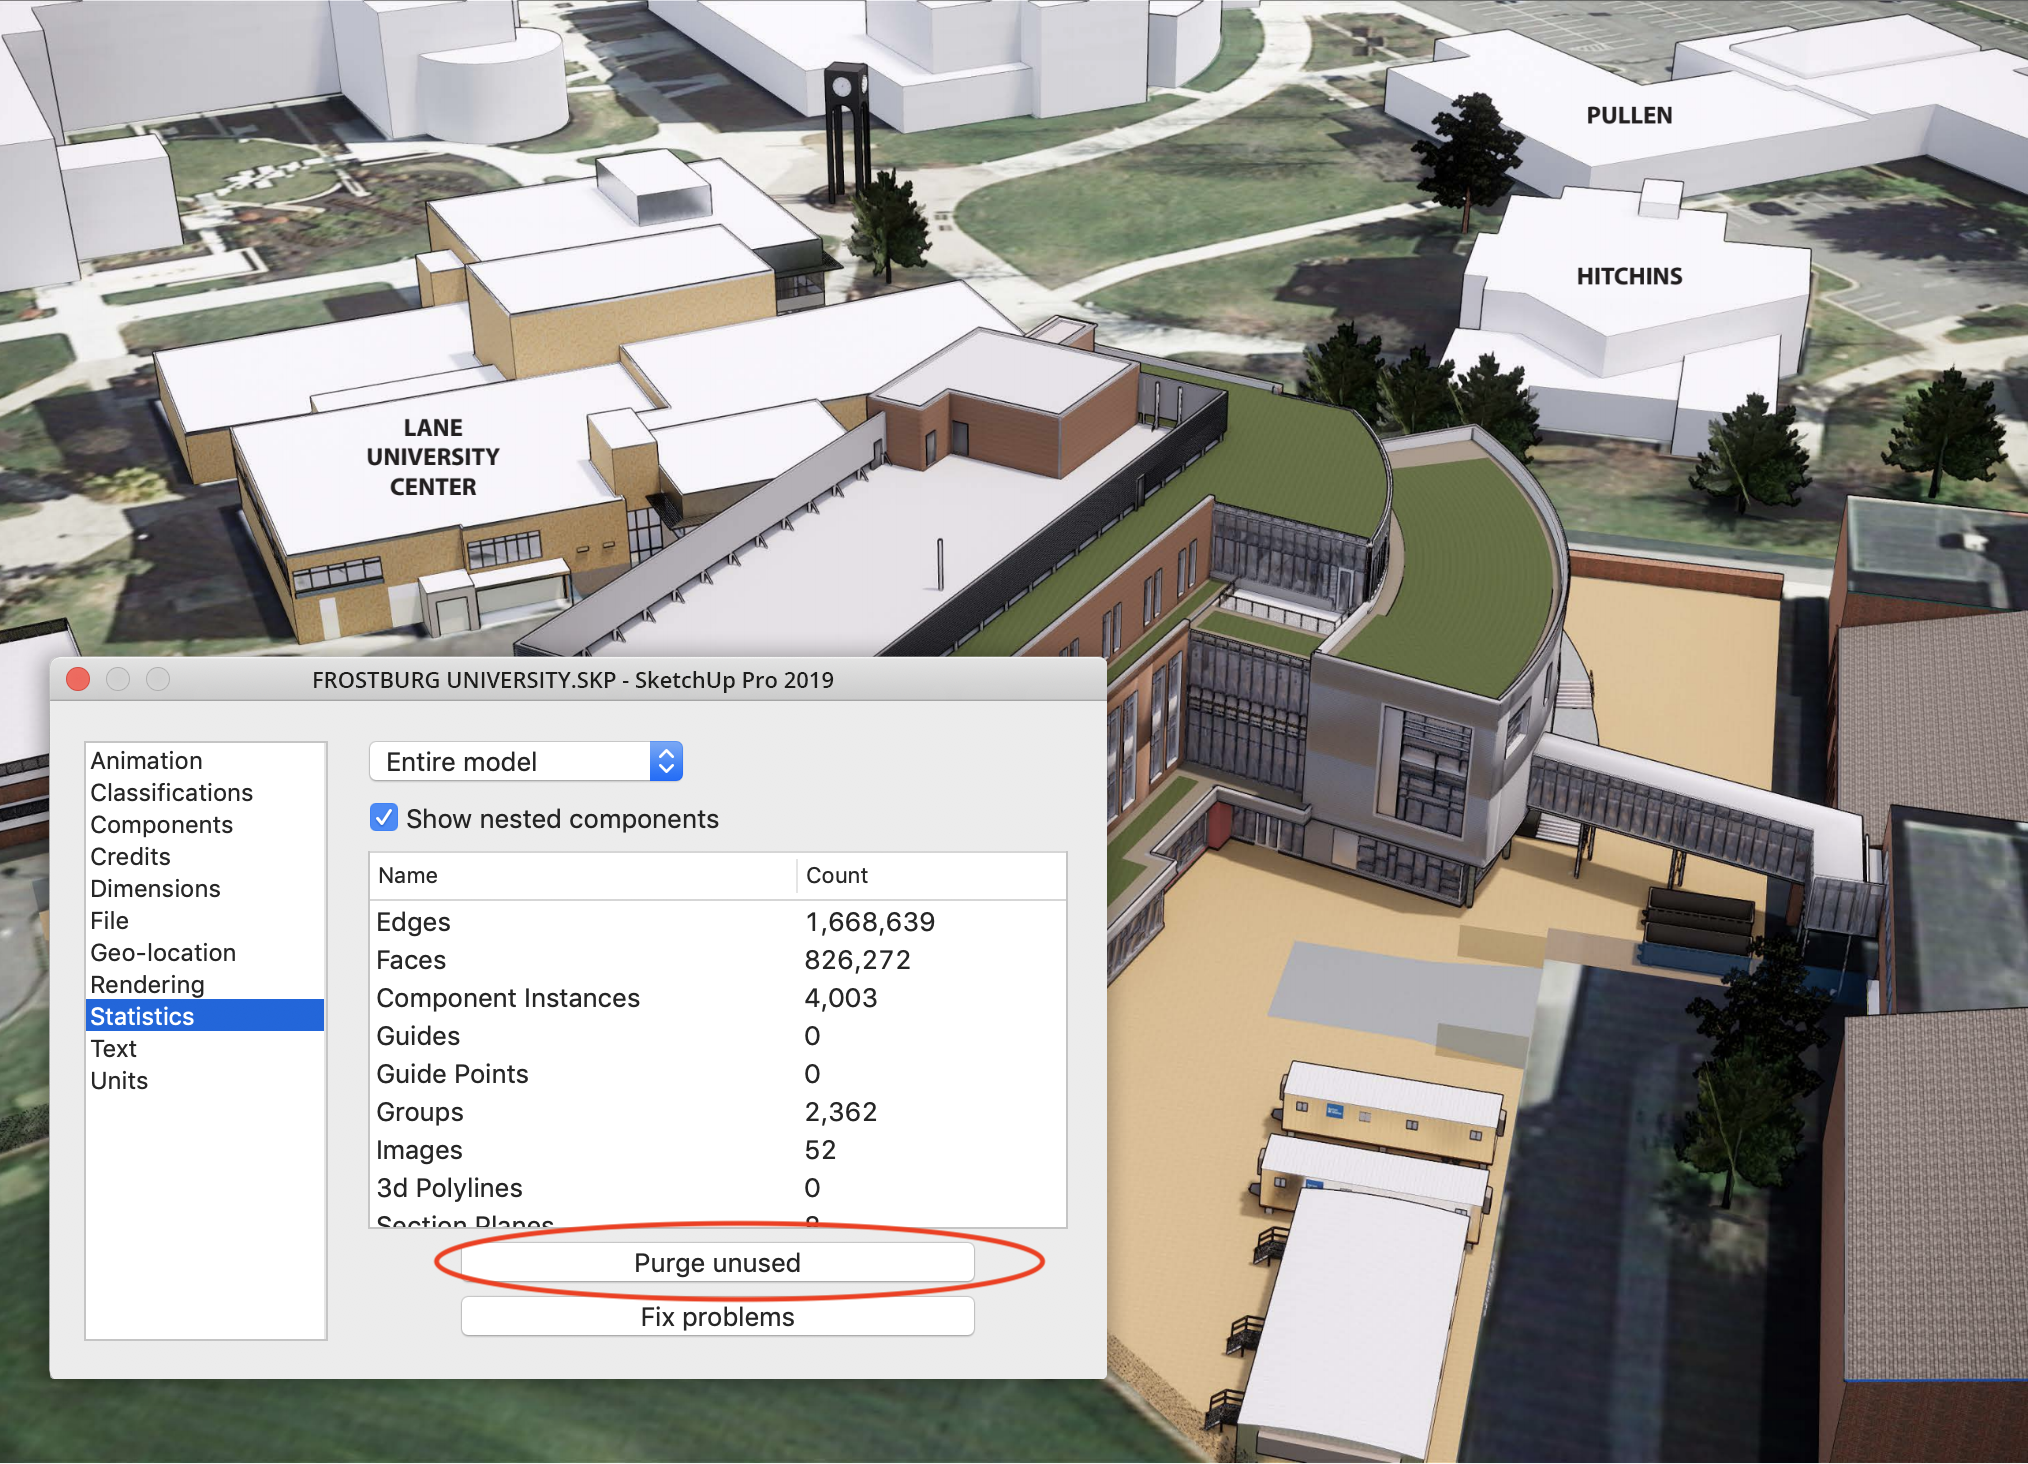Select File in the sidebar list

(109, 920)
